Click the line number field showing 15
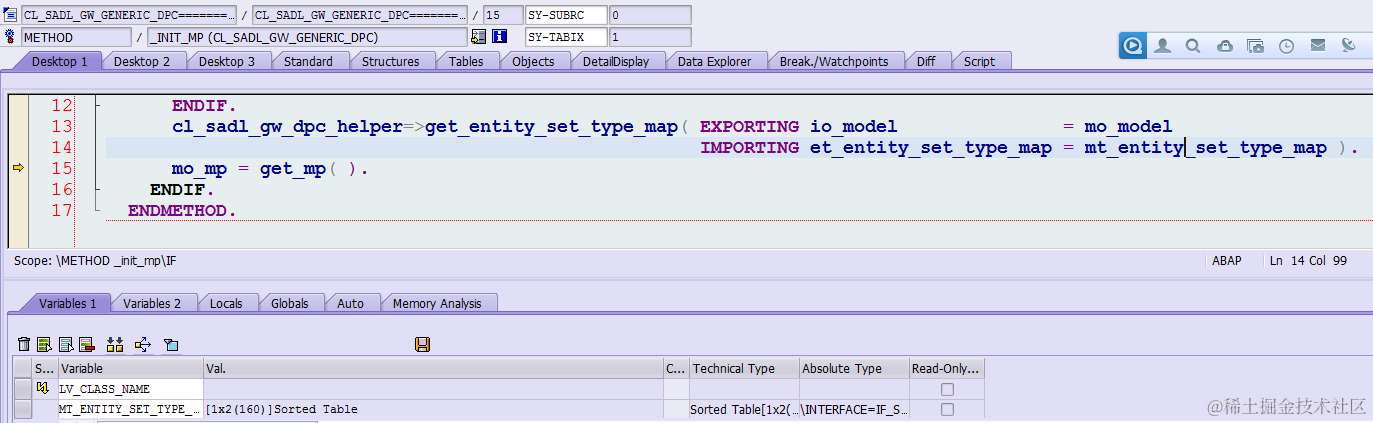The height and width of the screenshot is (423, 1373). (503, 15)
